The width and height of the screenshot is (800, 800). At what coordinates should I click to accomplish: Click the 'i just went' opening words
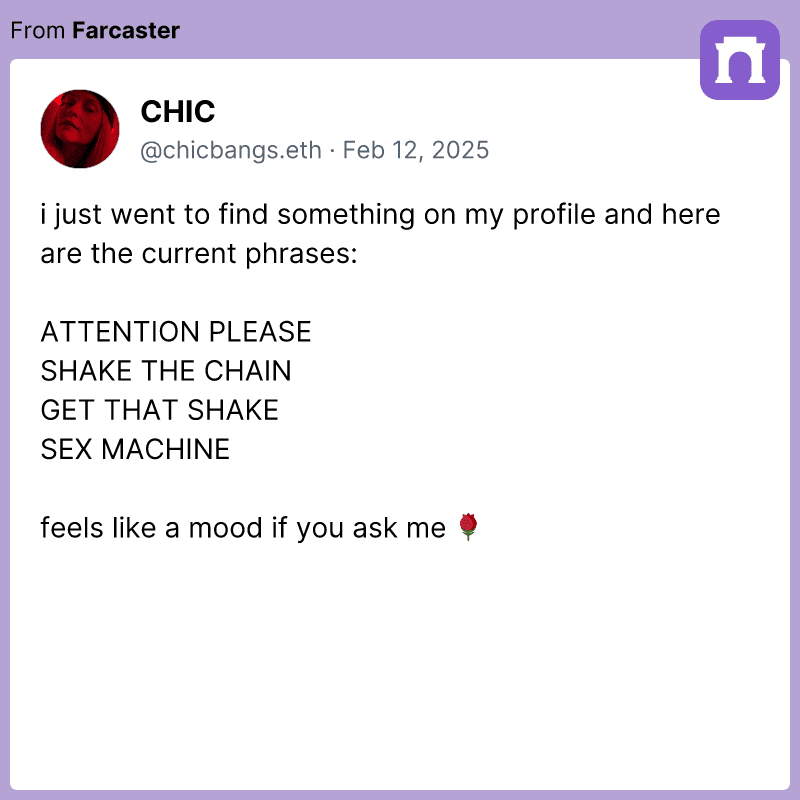108,214
